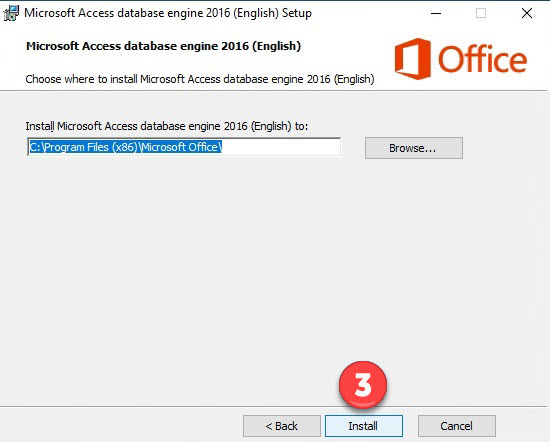Viewport: 550px width, 442px height.
Task: Open the Browse… folder picker
Action: (414, 148)
